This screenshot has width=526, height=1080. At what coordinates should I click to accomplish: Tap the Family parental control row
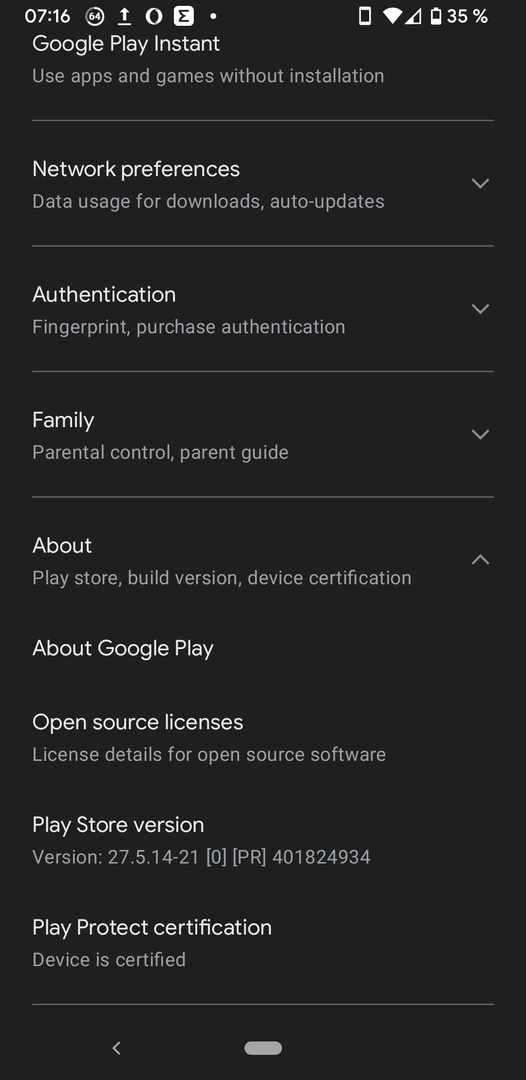[263, 435]
